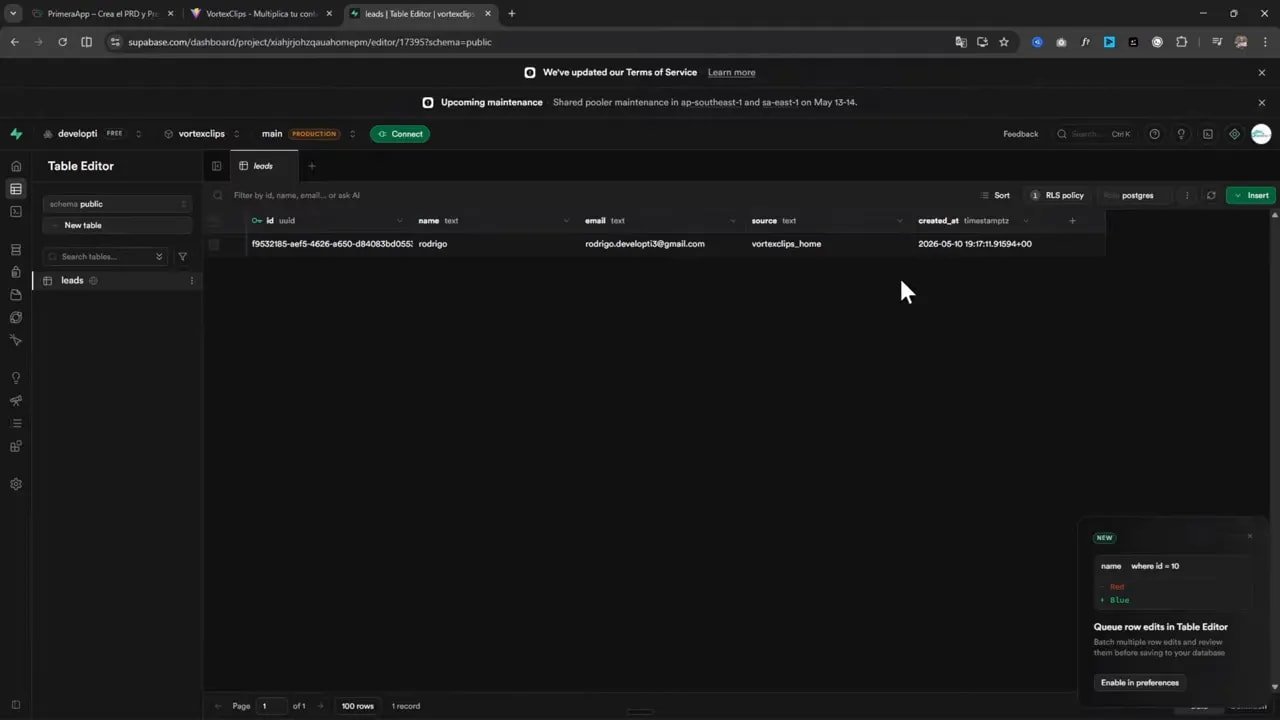Open the Sort options
This screenshot has width=1280, height=720.
tap(995, 196)
